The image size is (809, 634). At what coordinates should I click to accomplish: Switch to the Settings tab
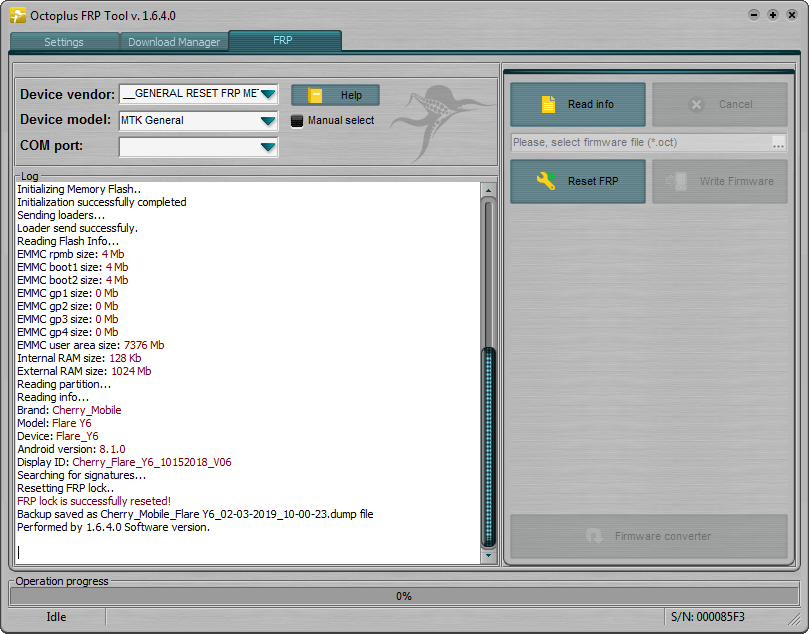[x=64, y=42]
